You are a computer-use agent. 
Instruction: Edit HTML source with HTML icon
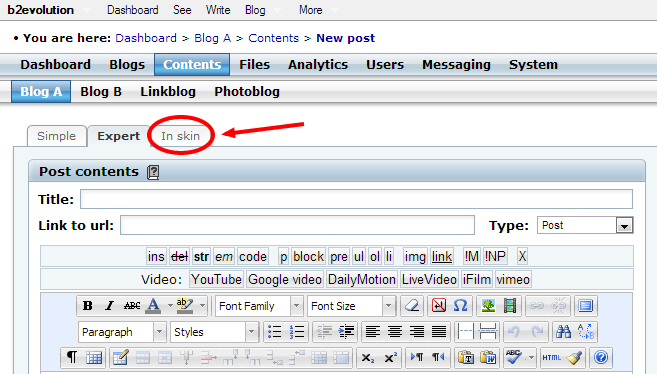coord(551,358)
